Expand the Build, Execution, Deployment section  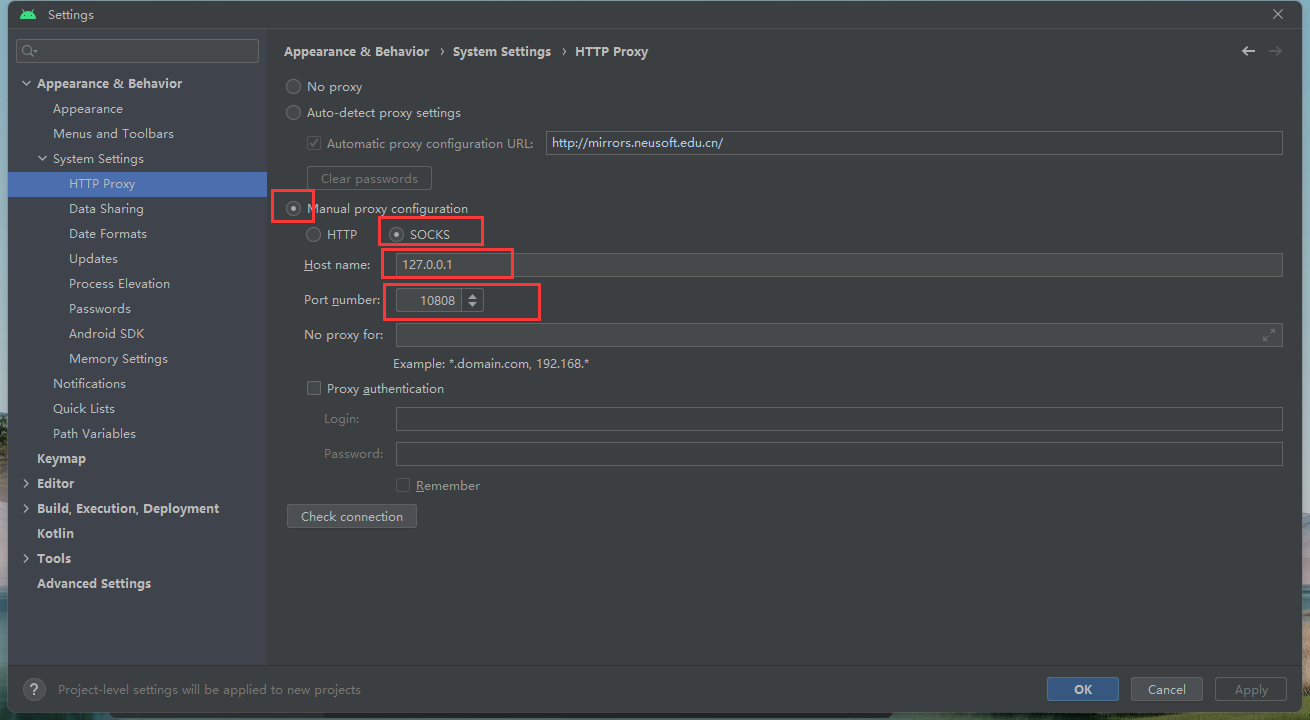pos(26,509)
